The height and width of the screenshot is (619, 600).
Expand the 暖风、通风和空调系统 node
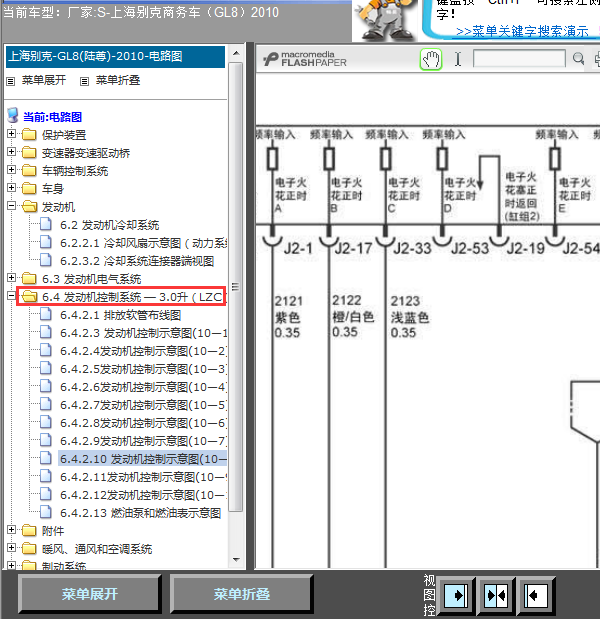tap(11, 548)
